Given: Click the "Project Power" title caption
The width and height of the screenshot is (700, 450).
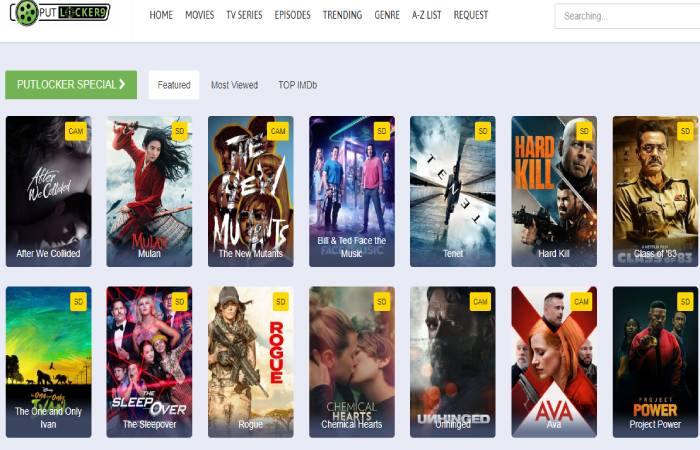Looking at the screenshot, I should pyautogui.click(x=655, y=424).
